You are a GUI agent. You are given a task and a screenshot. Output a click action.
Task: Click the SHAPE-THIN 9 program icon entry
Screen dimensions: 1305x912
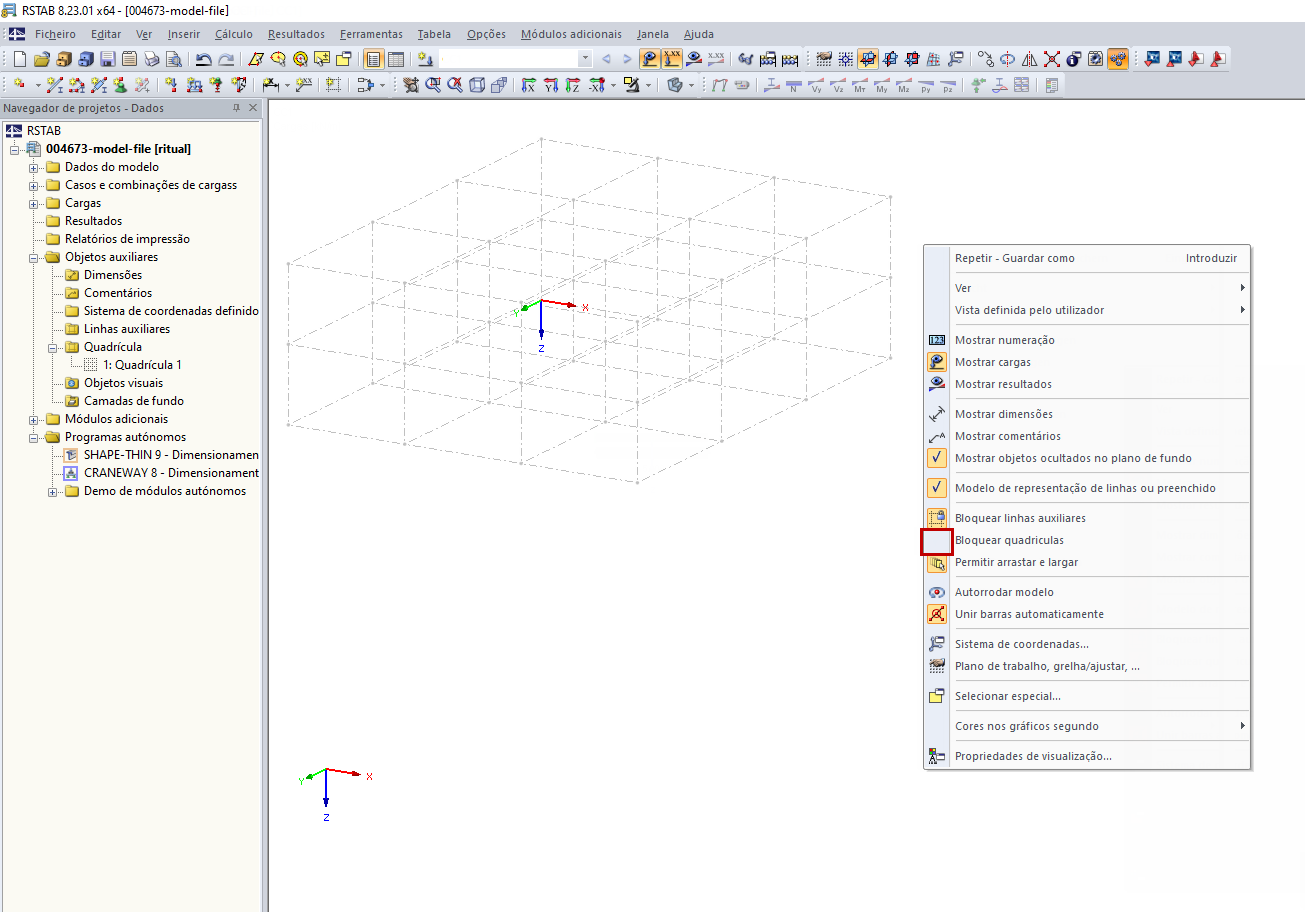click(71, 455)
